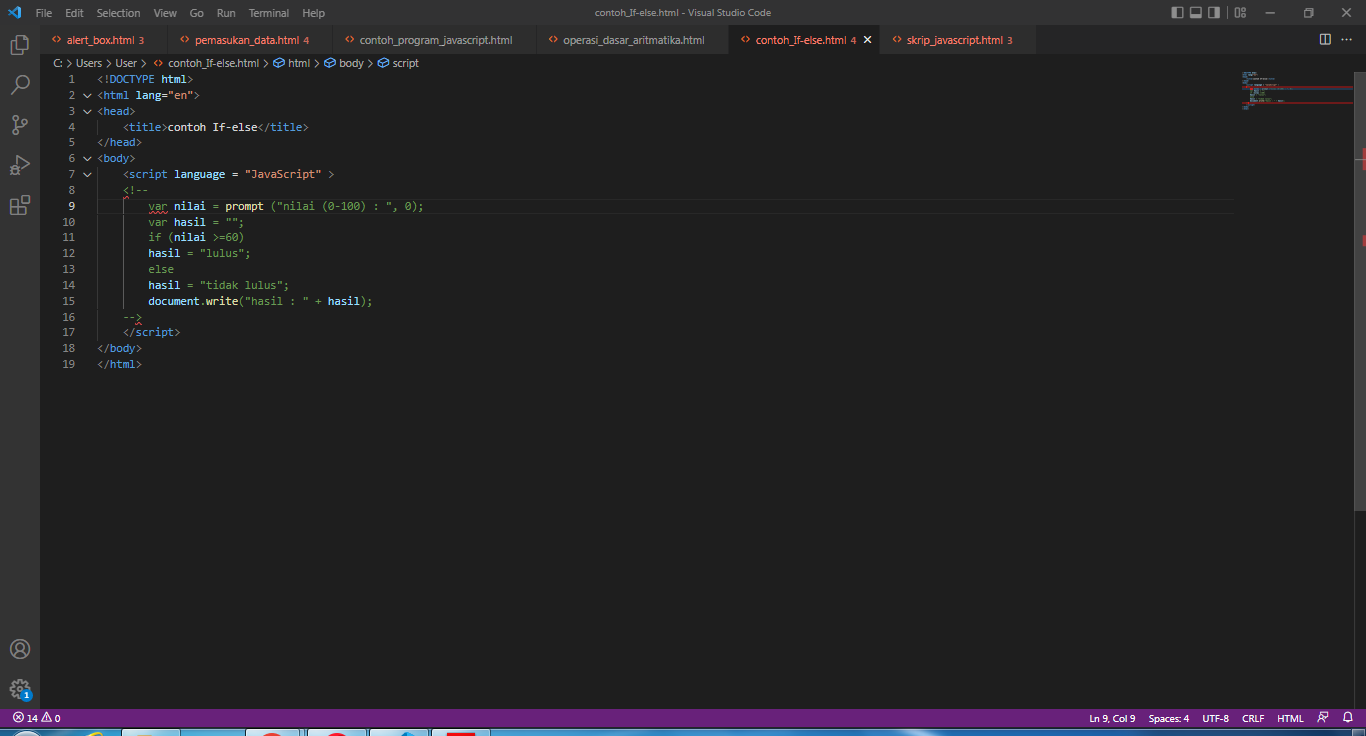Viewport: 1366px width, 736px height.
Task: Select the Run and Debug icon
Action: (x=20, y=164)
